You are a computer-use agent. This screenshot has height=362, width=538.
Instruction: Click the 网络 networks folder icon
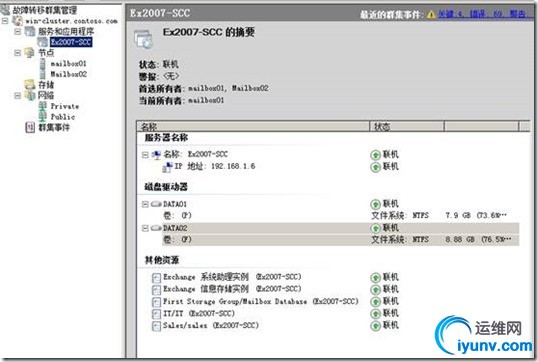(30, 95)
